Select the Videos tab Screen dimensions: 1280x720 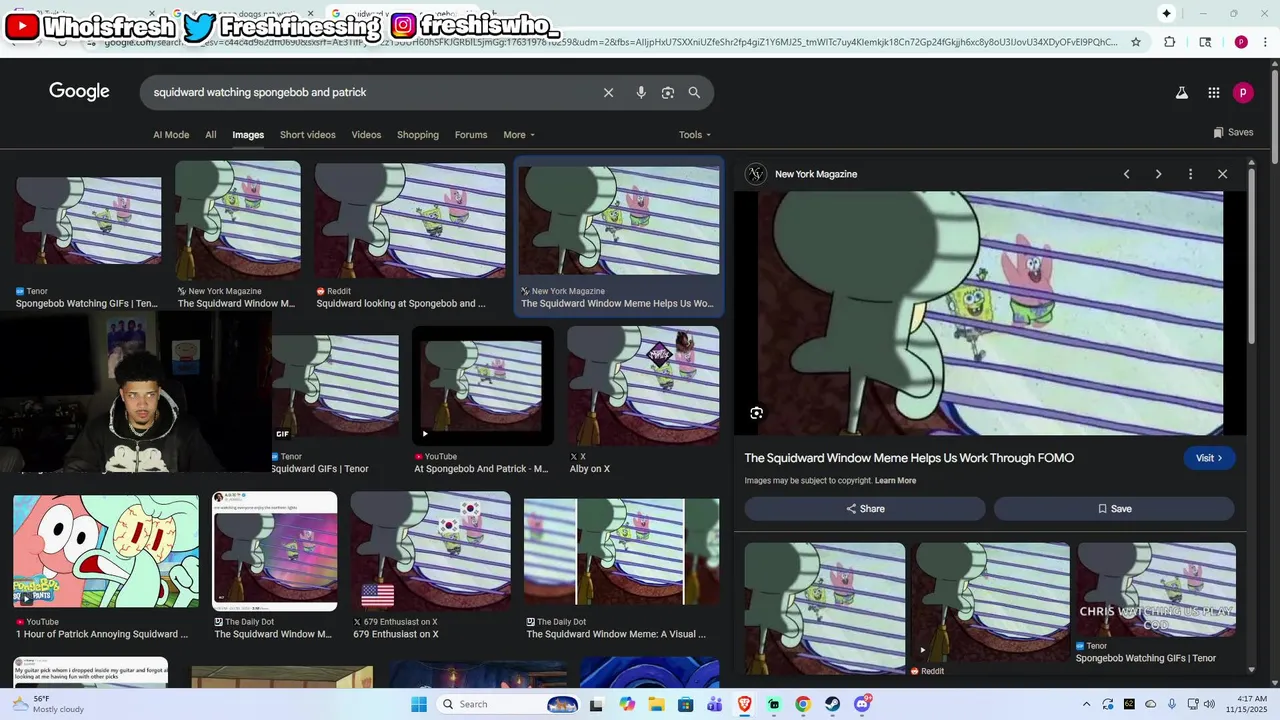[366, 135]
